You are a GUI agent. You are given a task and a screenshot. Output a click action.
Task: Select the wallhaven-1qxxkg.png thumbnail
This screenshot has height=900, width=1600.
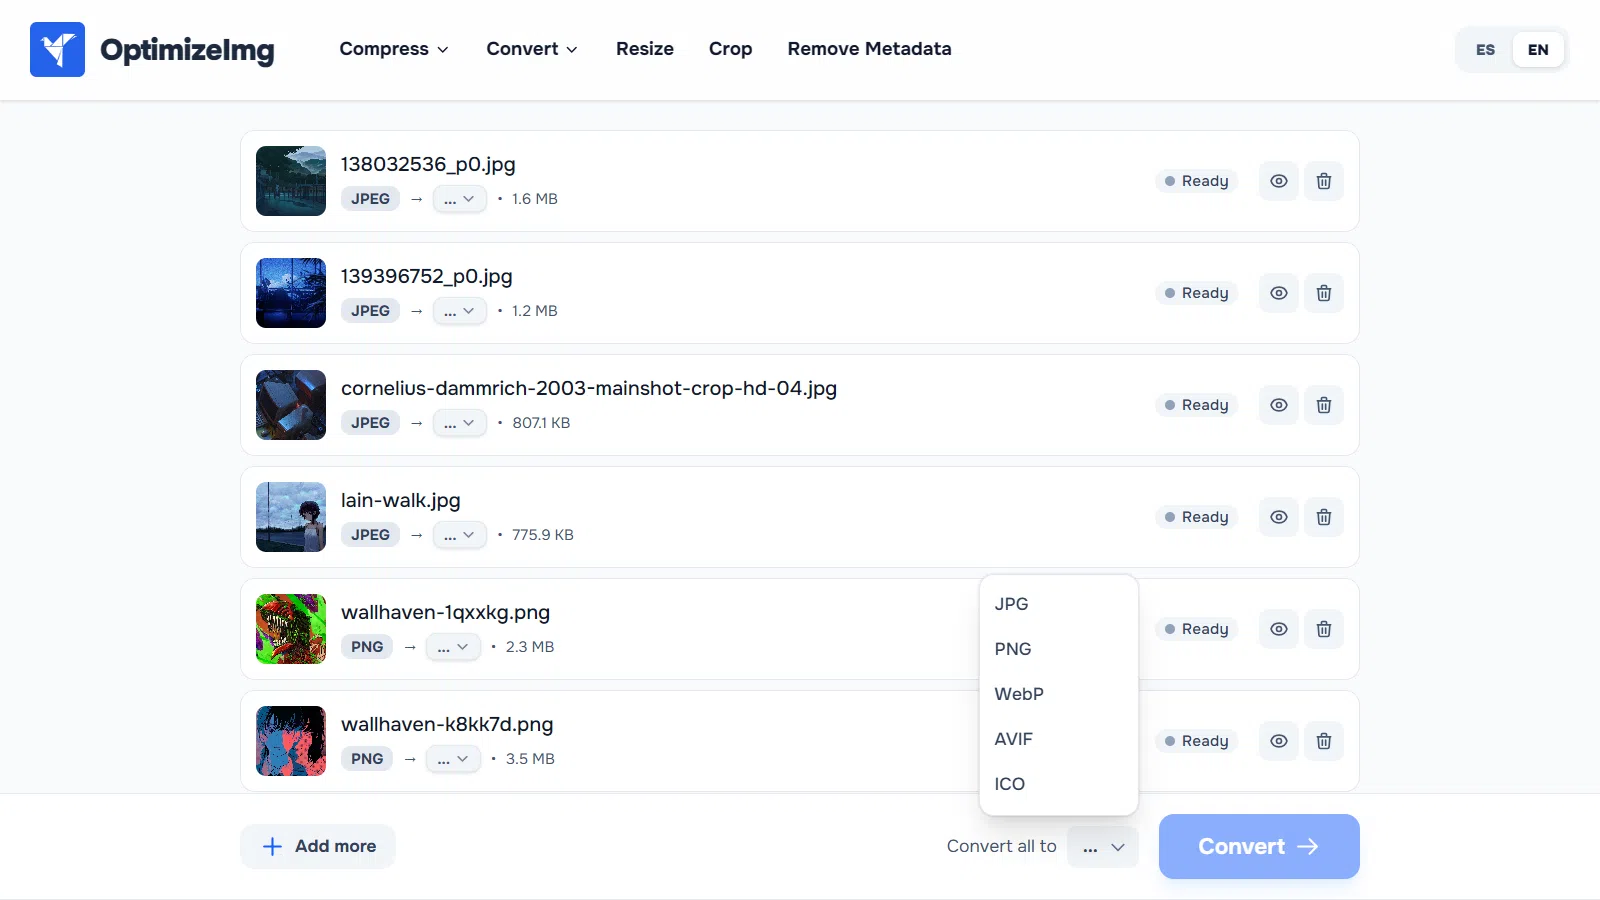pyautogui.click(x=291, y=629)
